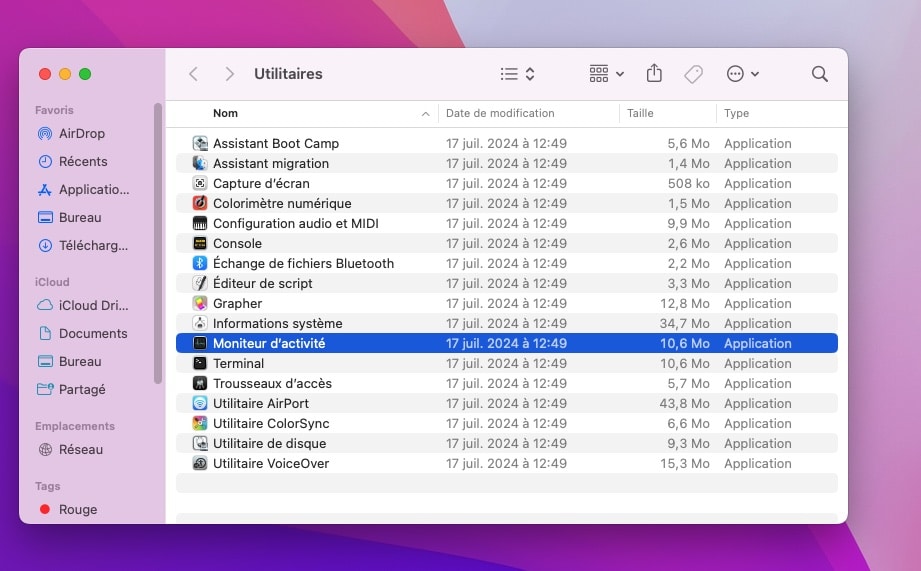Click the Éditeur de script icon
The height and width of the screenshot is (571, 921).
pos(200,283)
